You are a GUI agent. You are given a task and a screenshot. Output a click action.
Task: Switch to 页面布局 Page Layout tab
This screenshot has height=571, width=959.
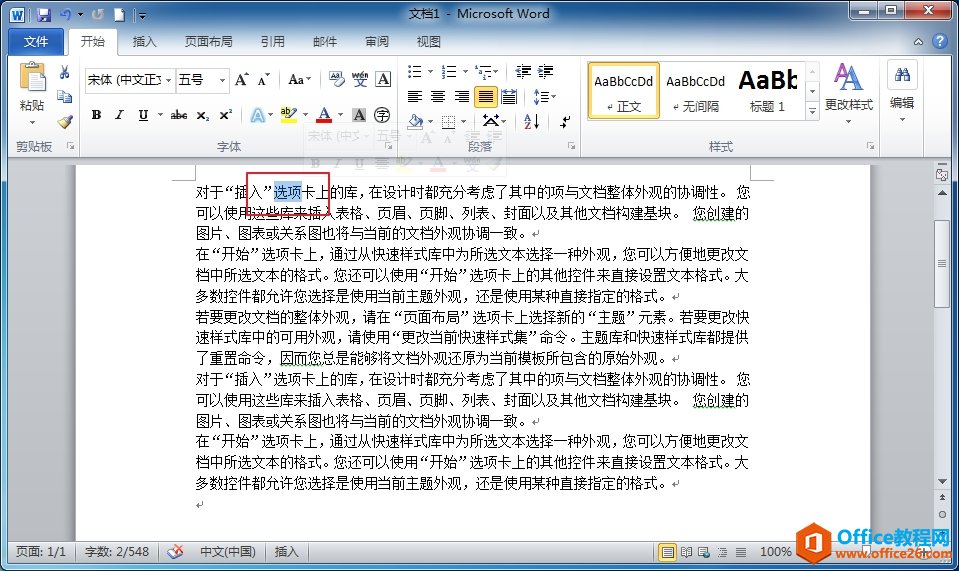(x=209, y=42)
